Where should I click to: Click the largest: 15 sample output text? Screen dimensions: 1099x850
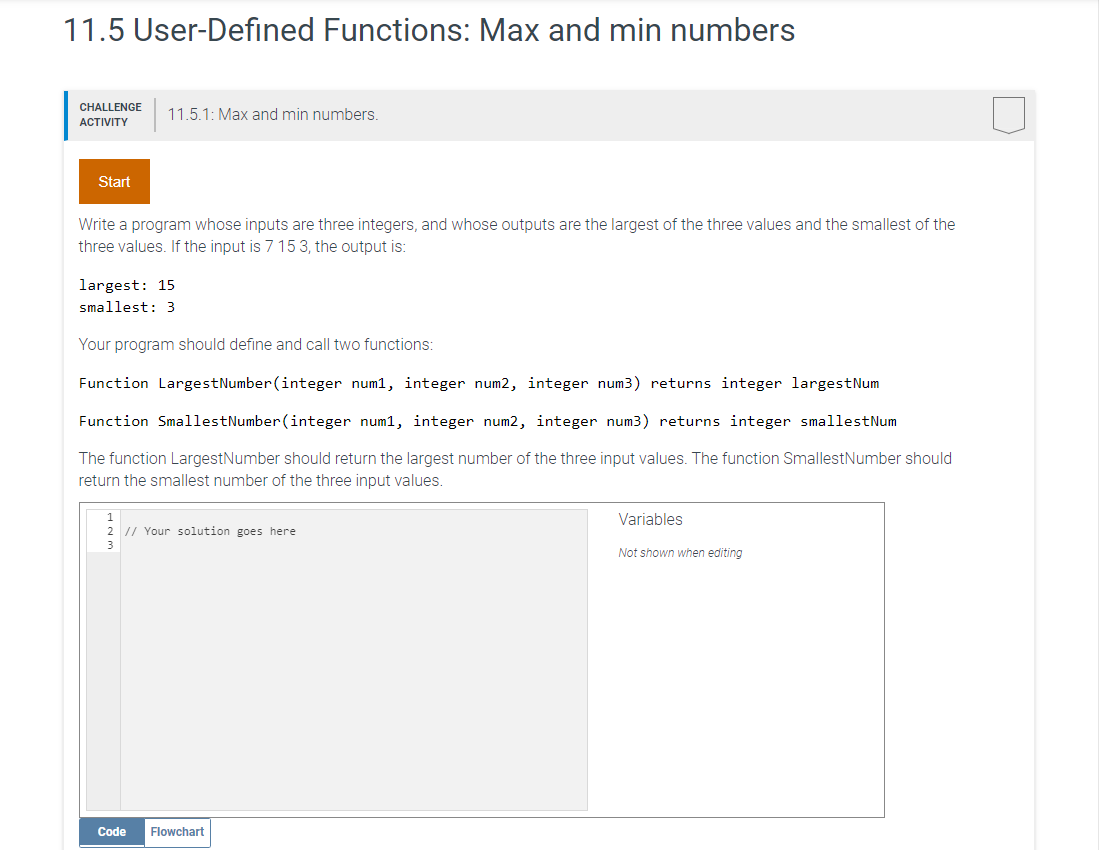[x=126, y=284]
